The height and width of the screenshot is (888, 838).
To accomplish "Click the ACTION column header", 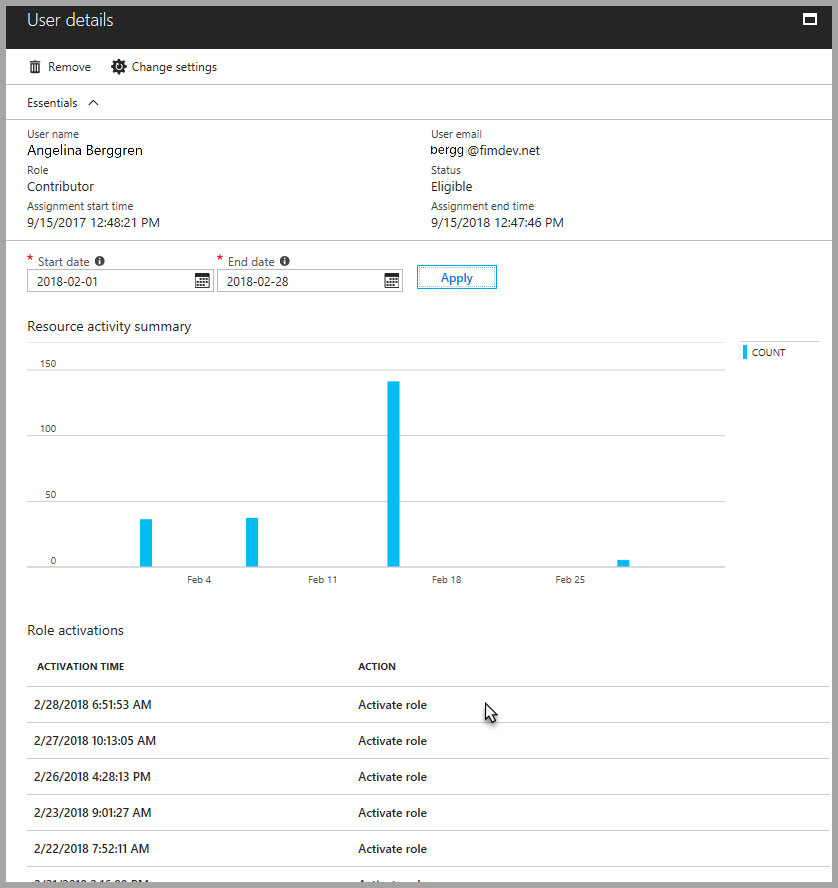I will click(x=377, y=667).
